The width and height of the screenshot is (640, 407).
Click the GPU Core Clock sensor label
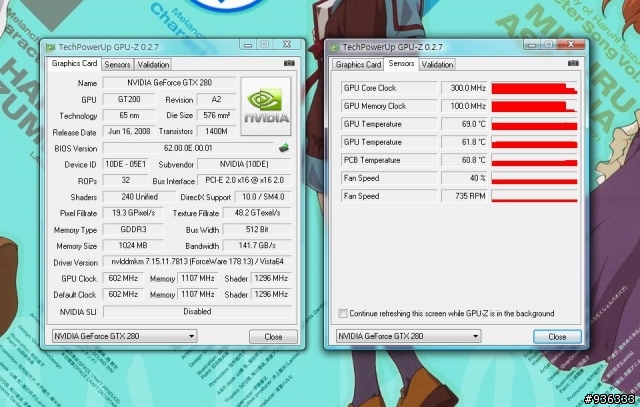click(x=389, y=88)
